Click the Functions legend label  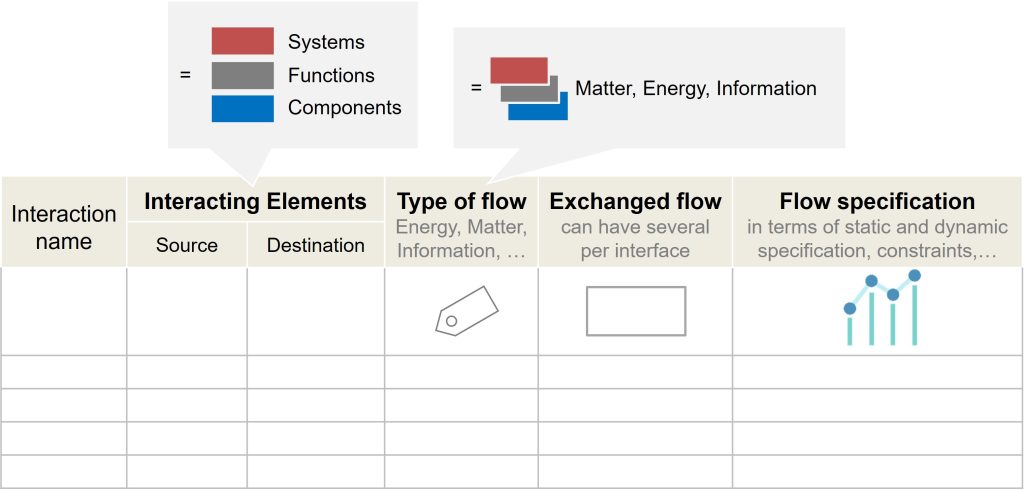pos(331,75)
